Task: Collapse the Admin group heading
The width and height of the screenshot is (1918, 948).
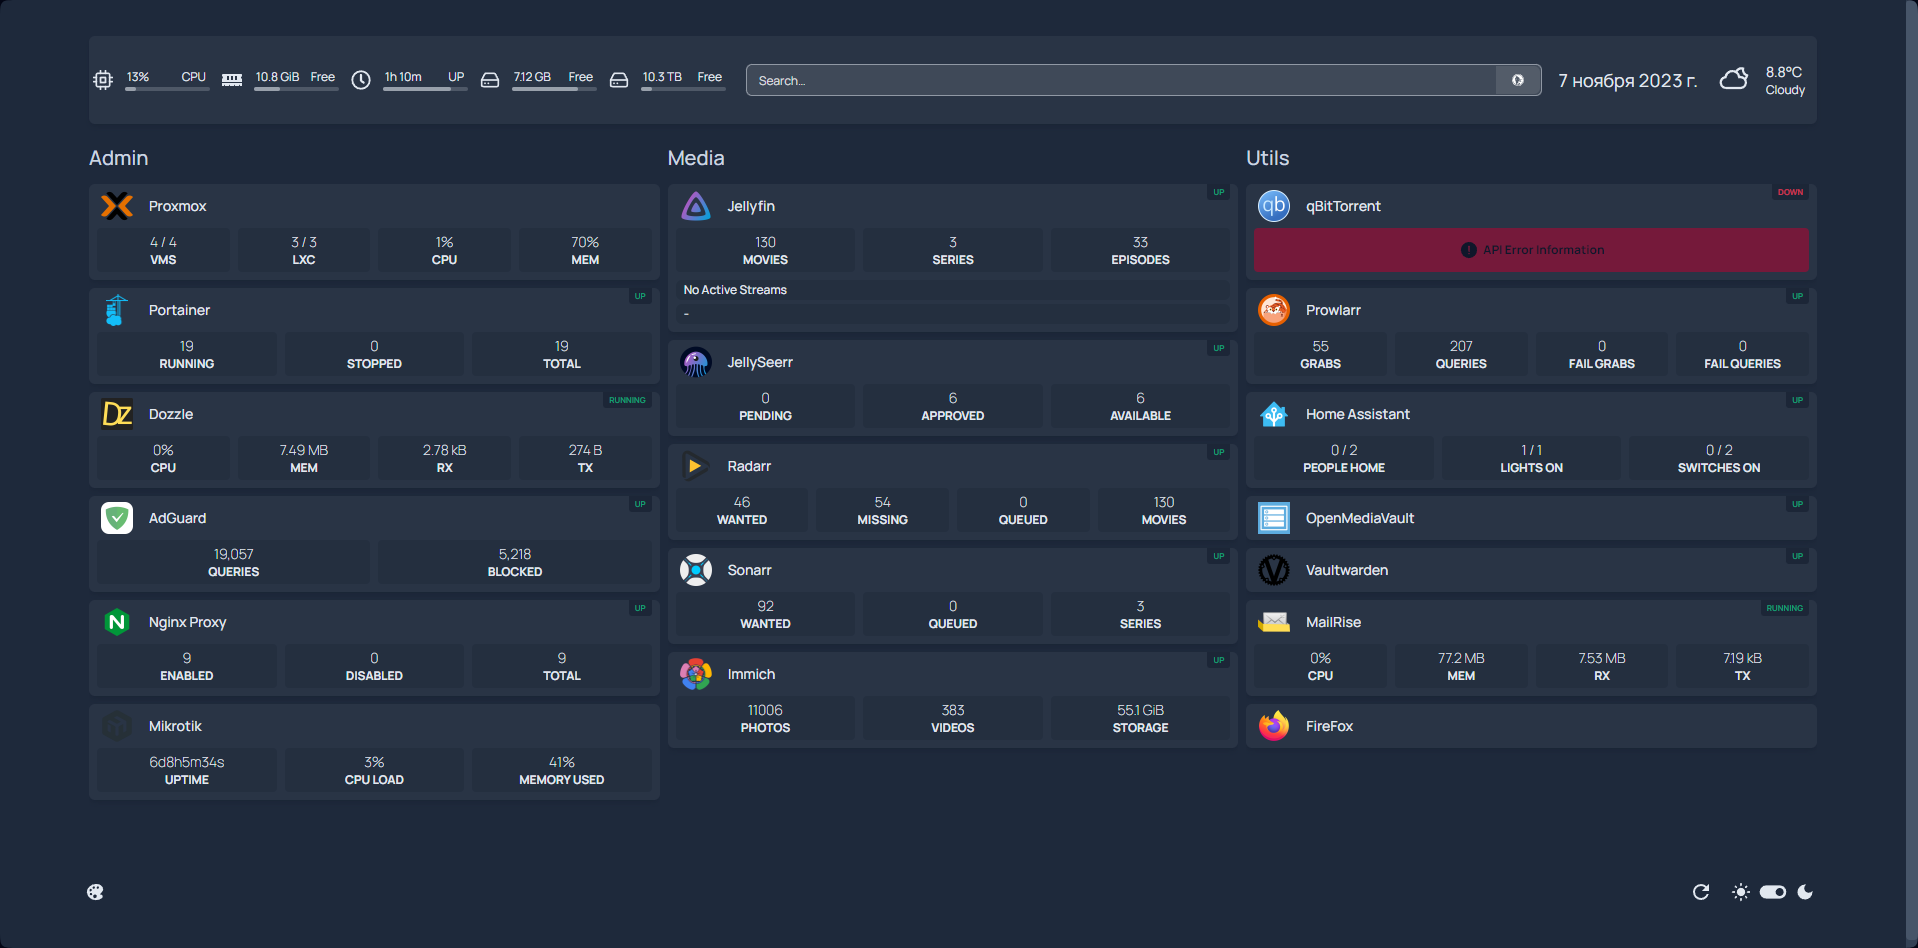Action: pyautogui.click(x=119, y=158)
